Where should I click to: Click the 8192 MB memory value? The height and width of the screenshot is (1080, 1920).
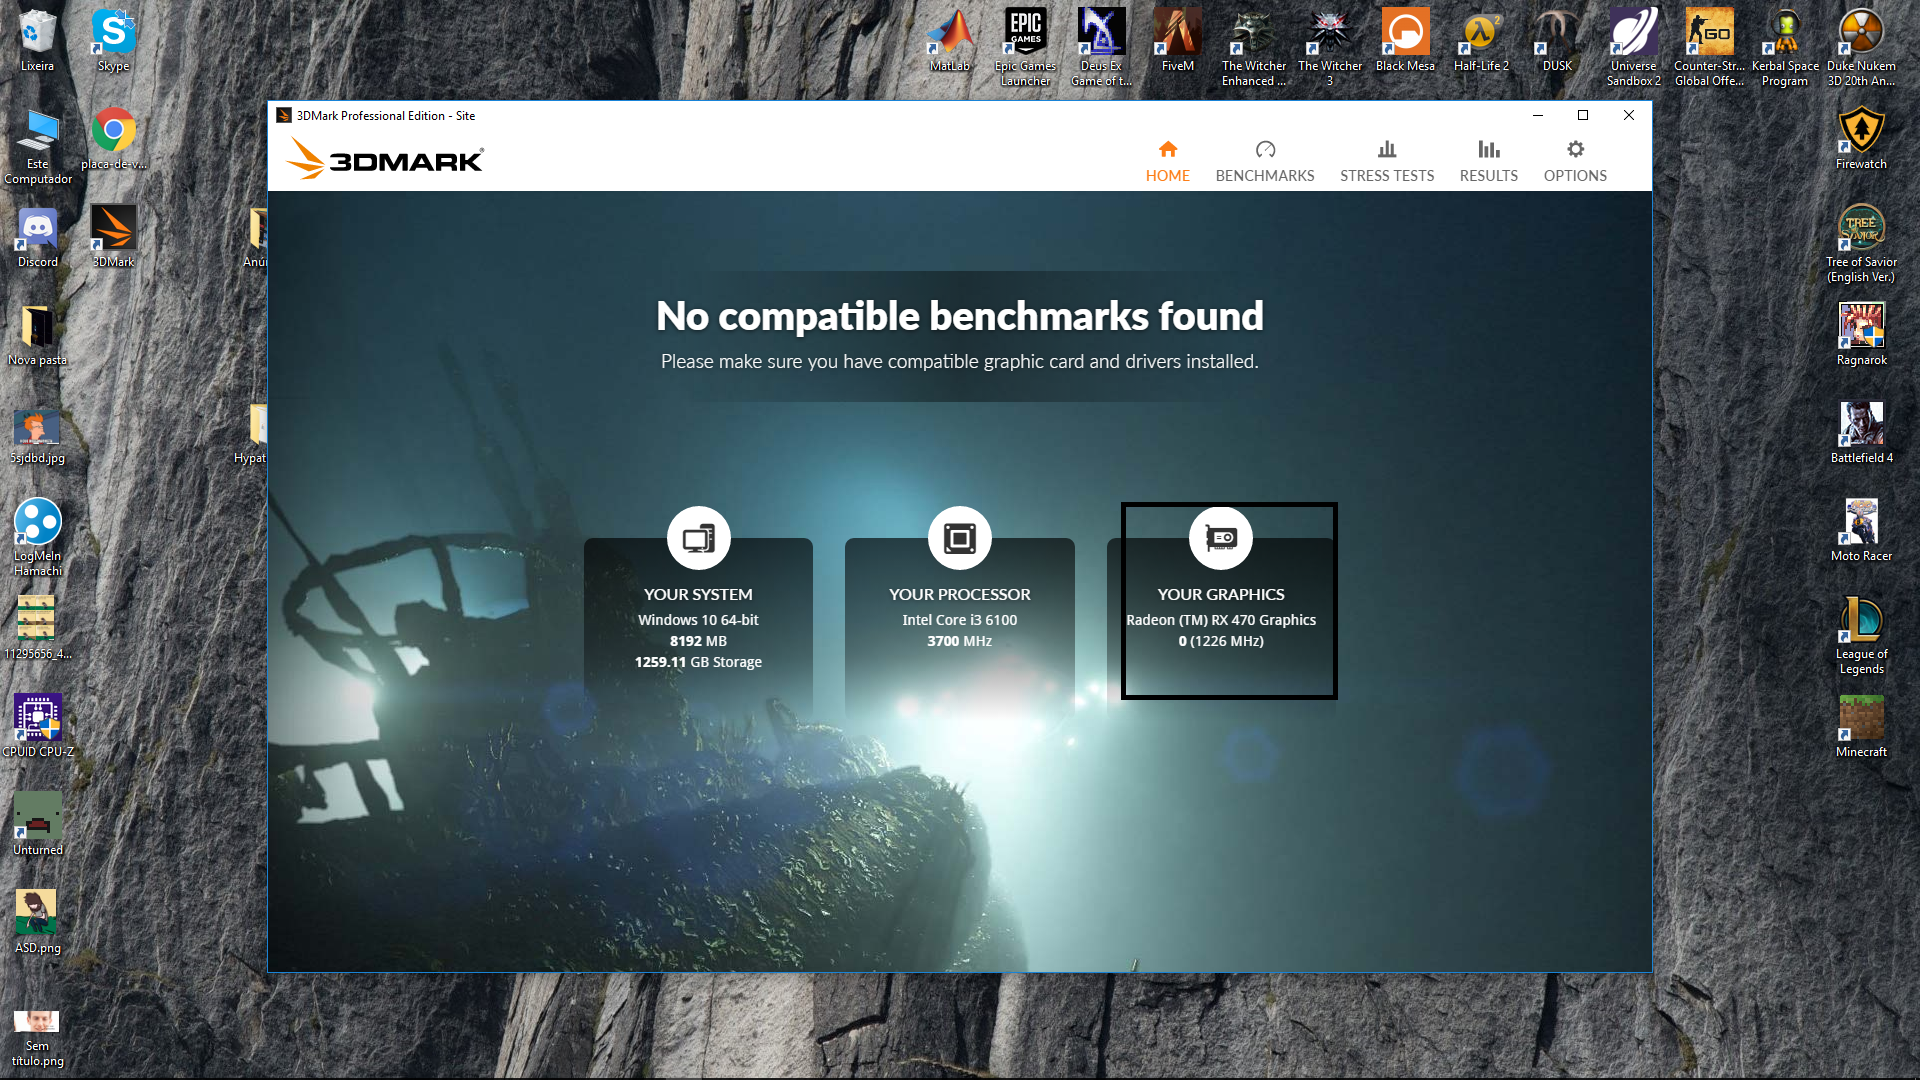pos(698,641)
